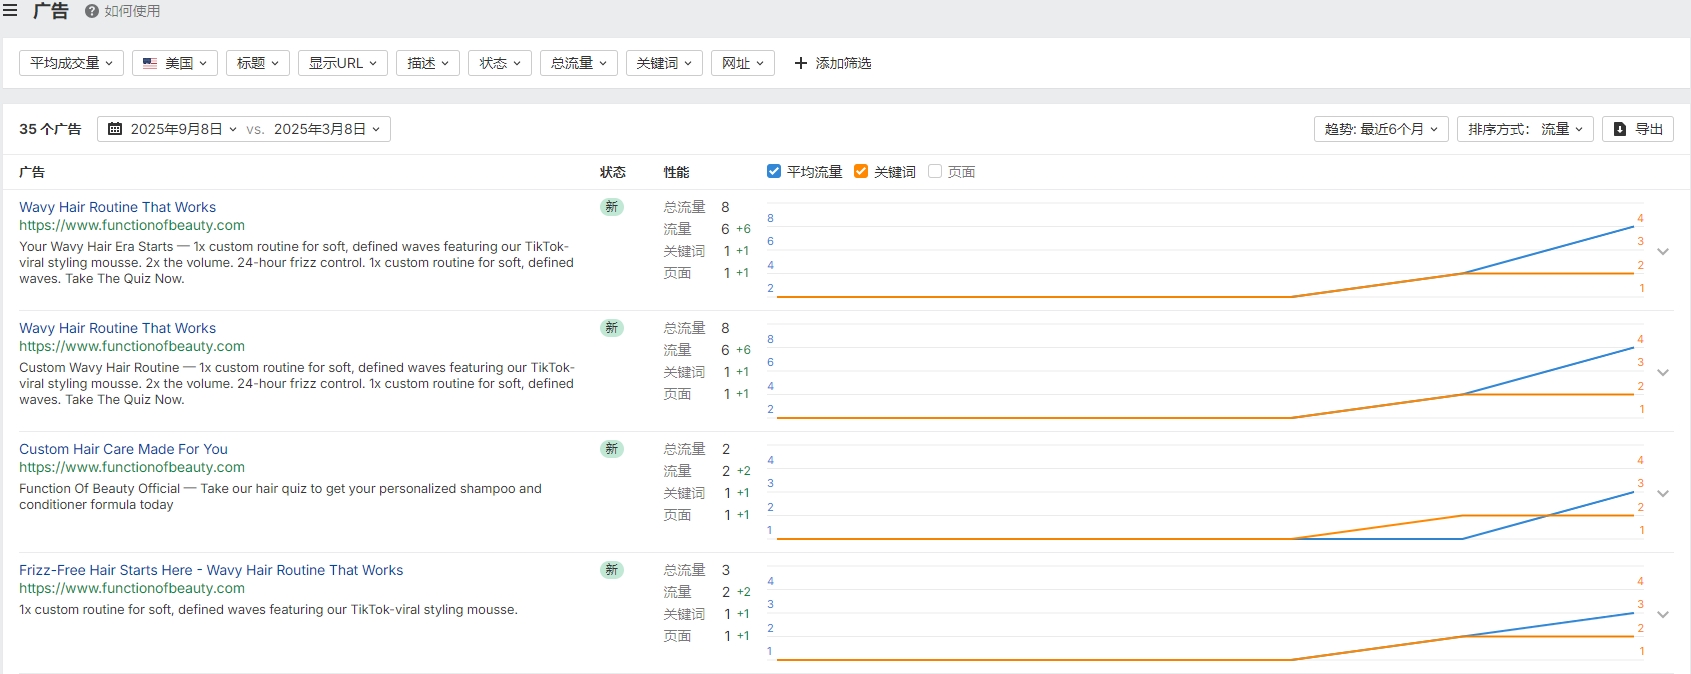Open the 排序方式: 流量 dropdown

1525,129
